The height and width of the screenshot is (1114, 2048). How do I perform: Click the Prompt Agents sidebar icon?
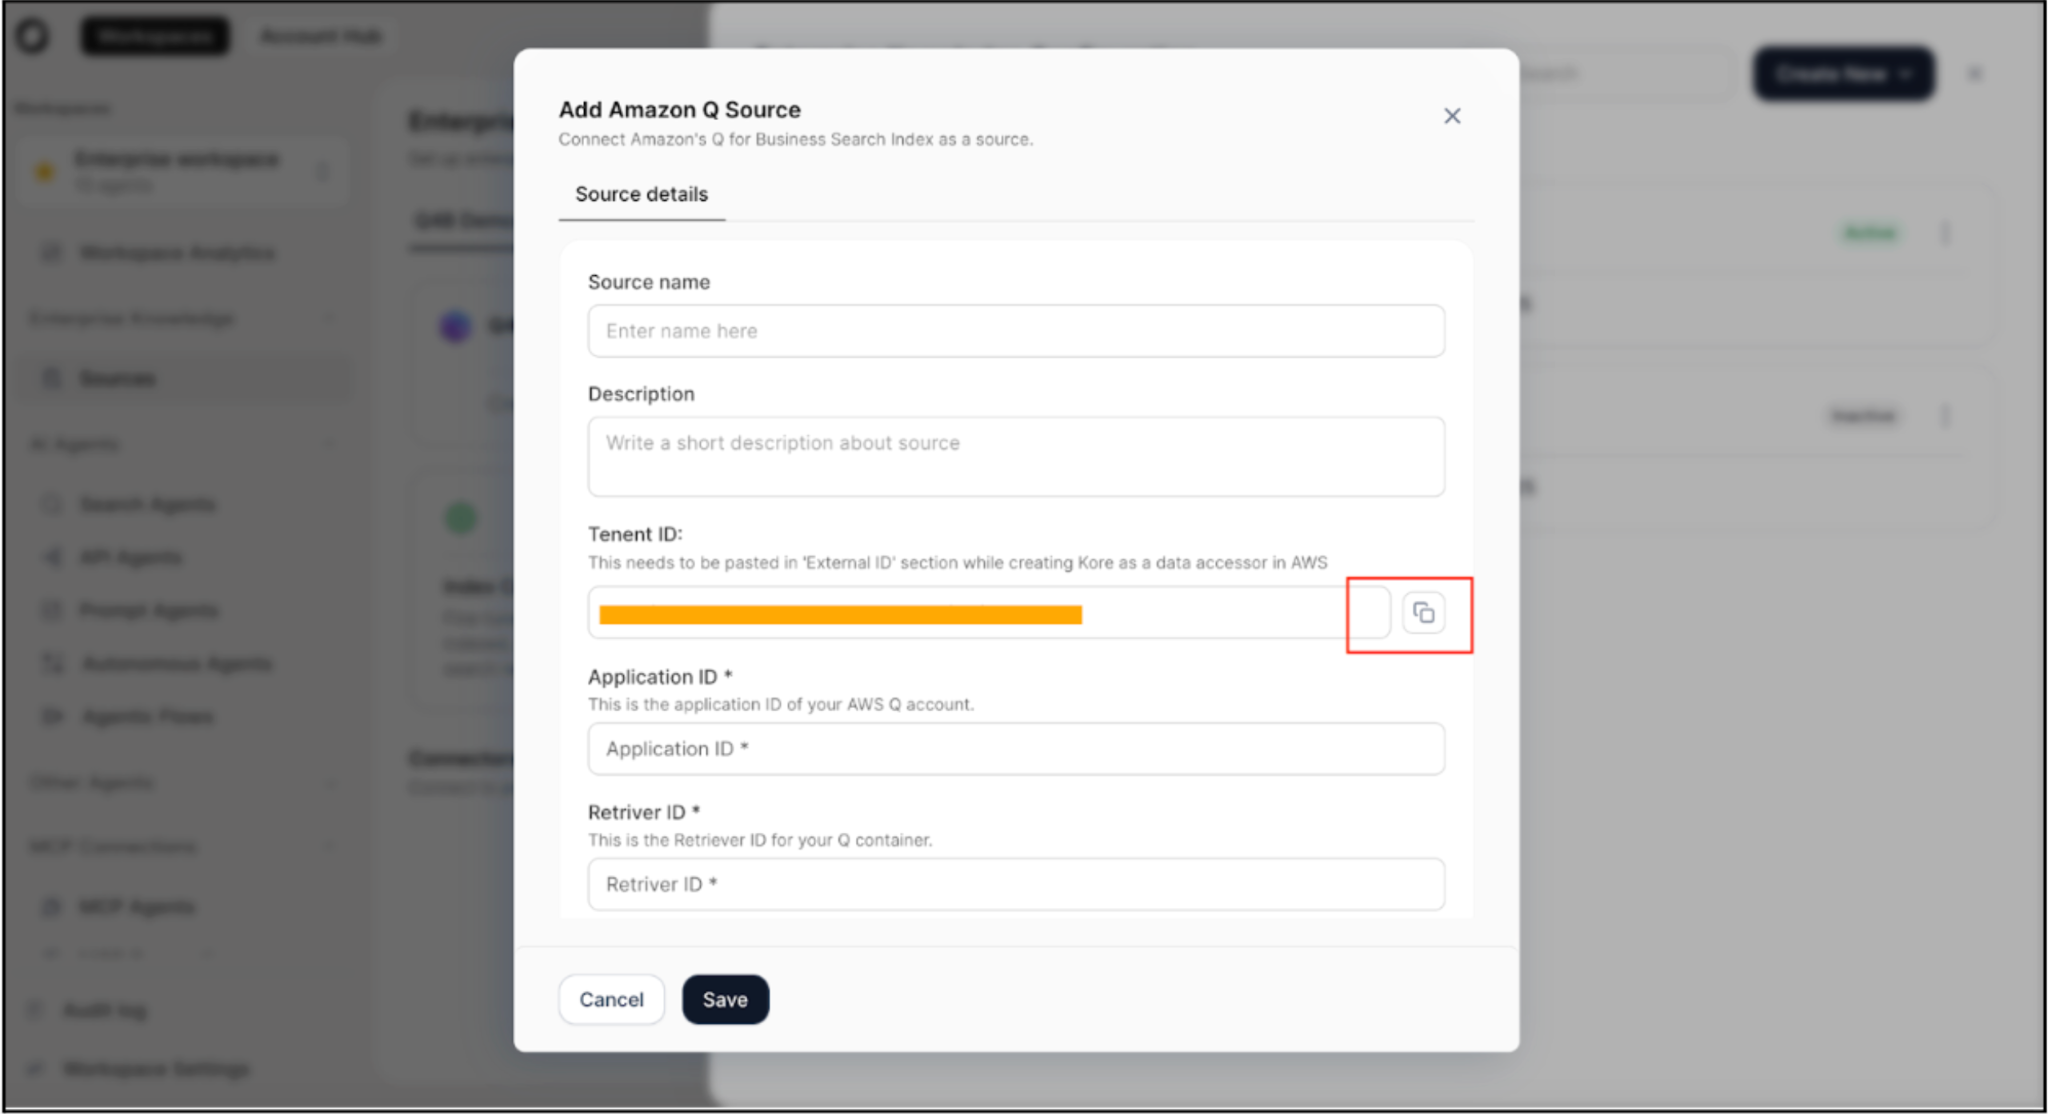coord(51,610)
